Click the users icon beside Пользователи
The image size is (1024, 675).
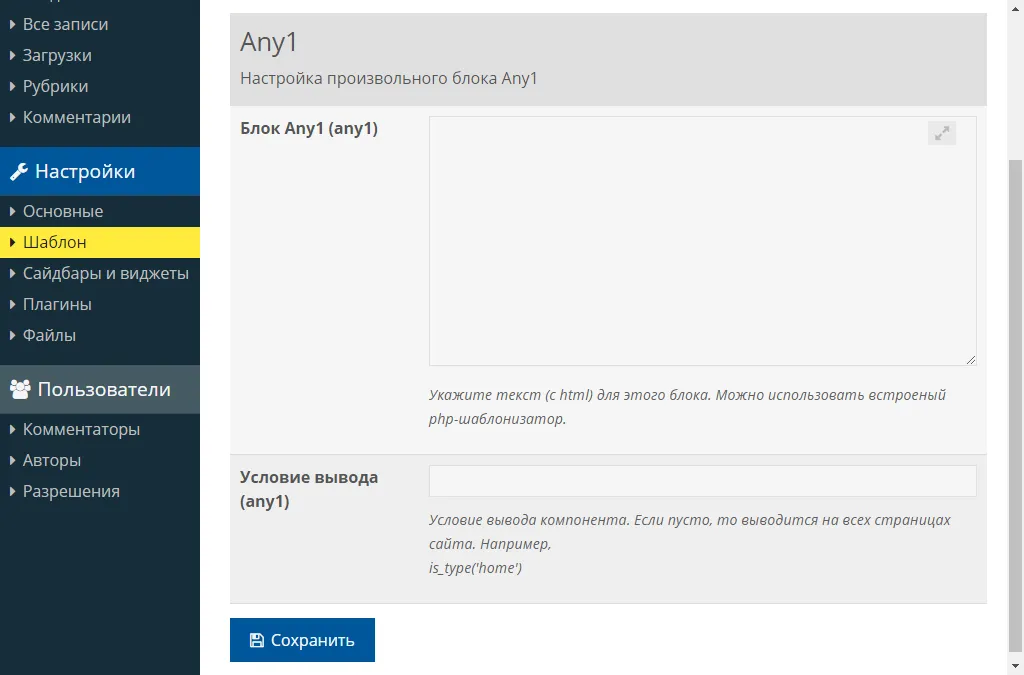(19, 390)
